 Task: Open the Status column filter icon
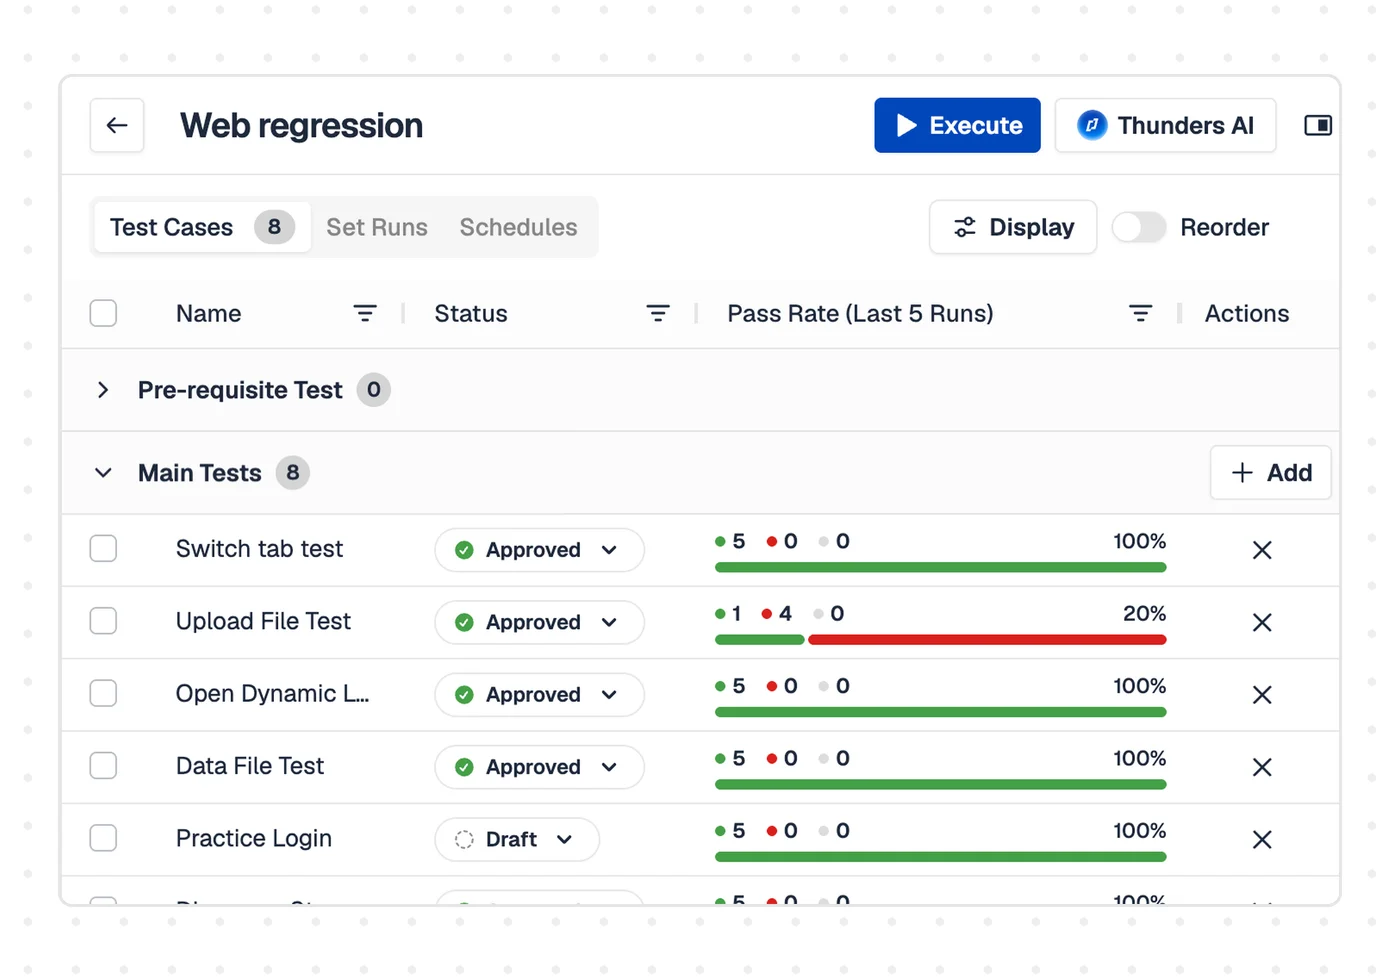[x=658, y=313]
